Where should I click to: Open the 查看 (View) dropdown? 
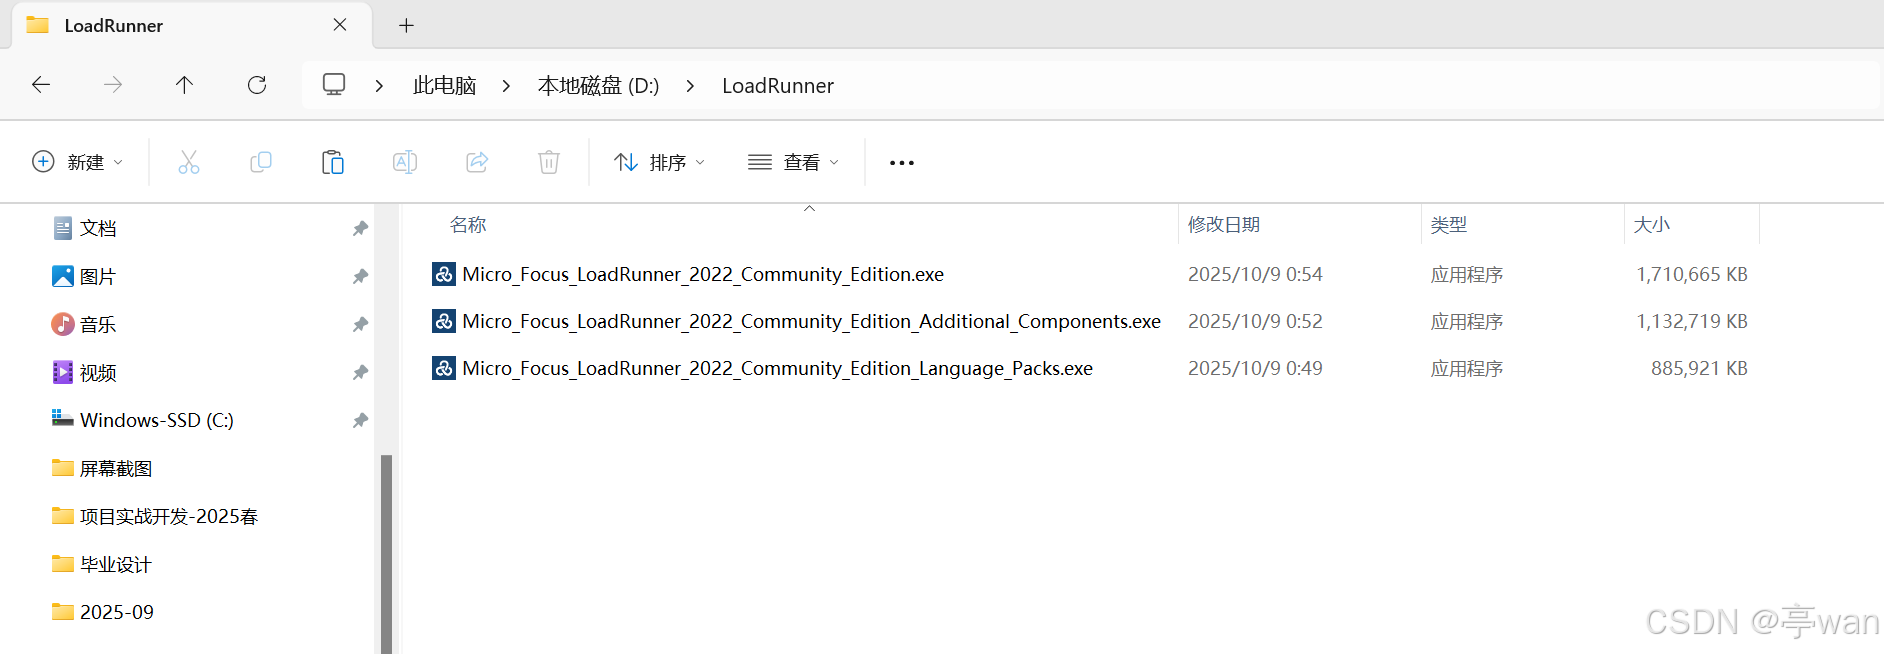(794, 162)
